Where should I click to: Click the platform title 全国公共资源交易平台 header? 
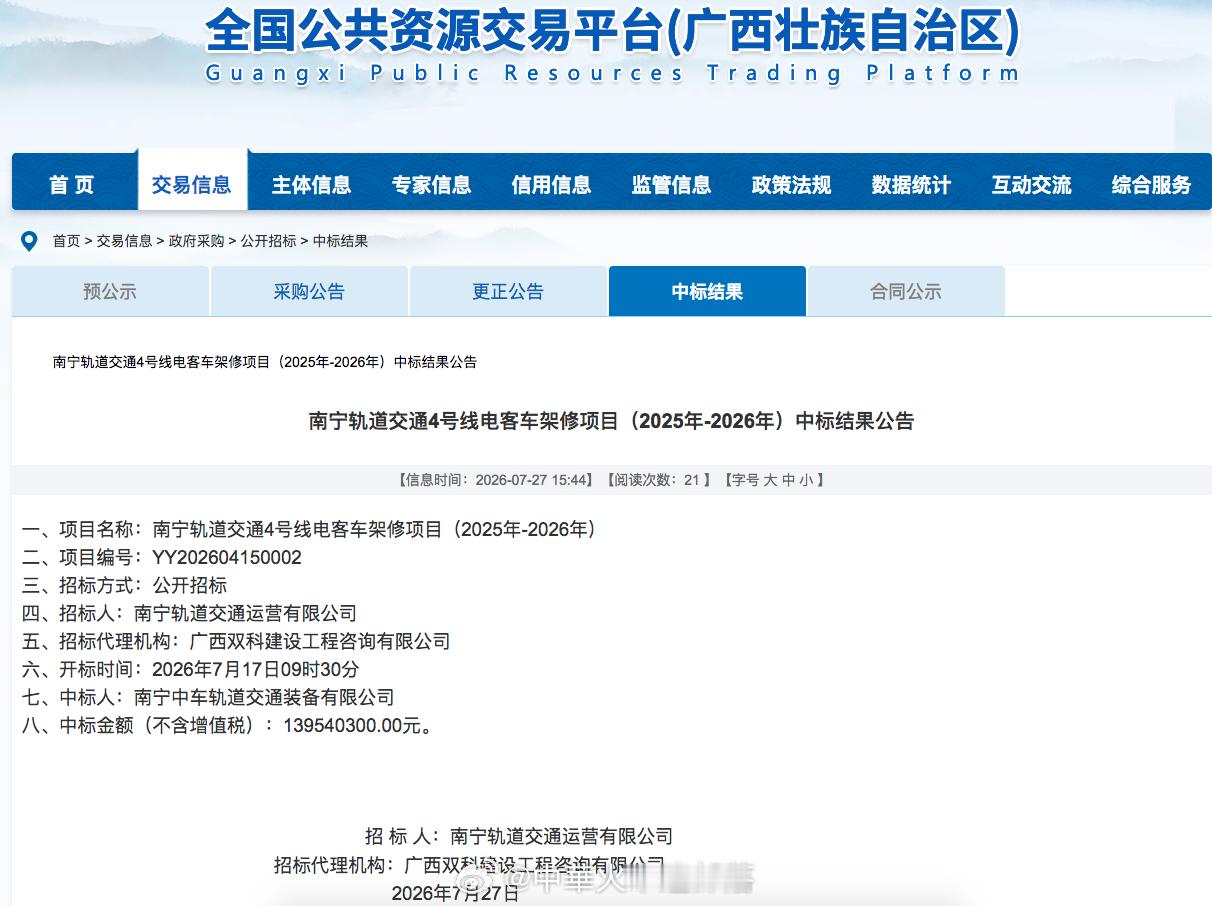point(612,32)
